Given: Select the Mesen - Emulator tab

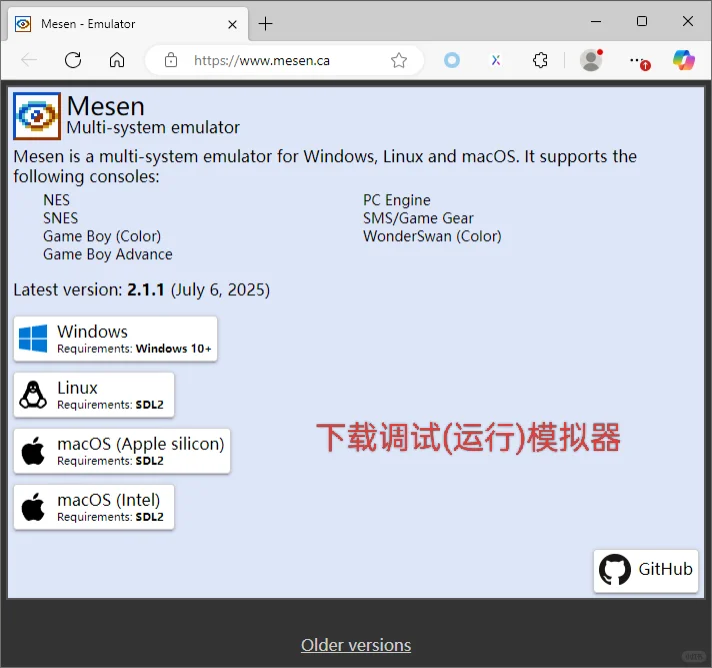Looking at the screenshot, I should [x=128, y=24].
